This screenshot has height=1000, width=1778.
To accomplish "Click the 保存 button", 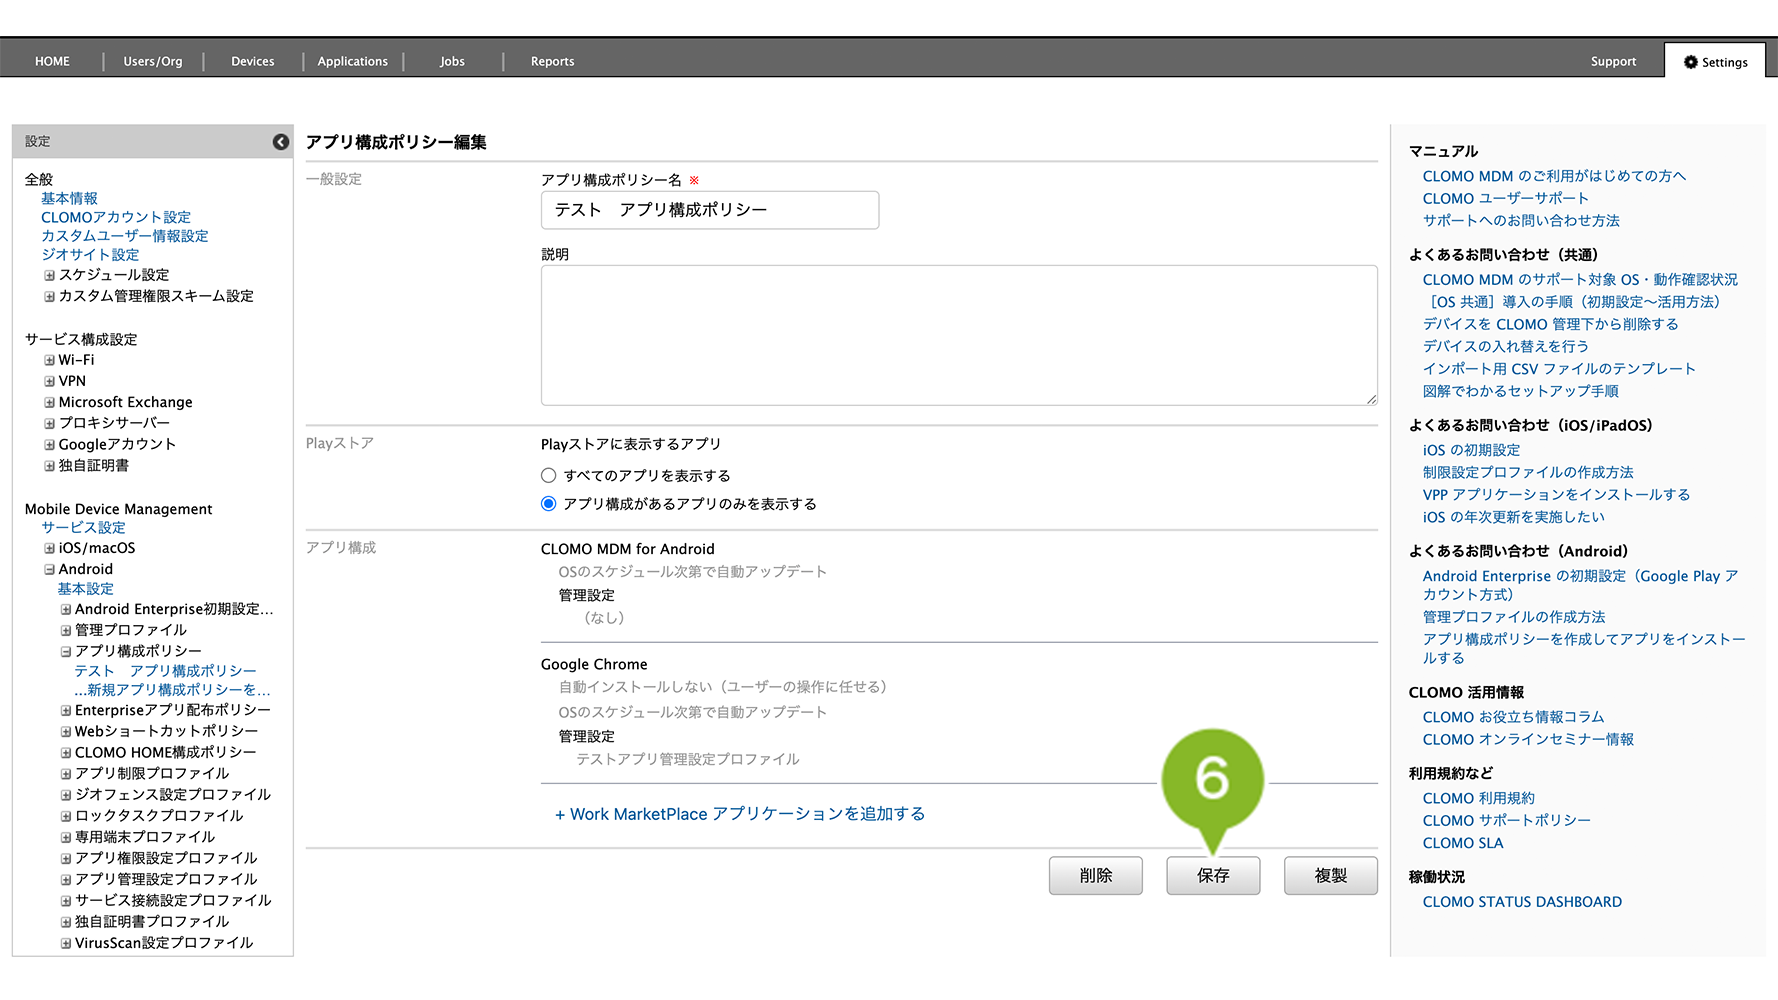I will pos(1212,876).
